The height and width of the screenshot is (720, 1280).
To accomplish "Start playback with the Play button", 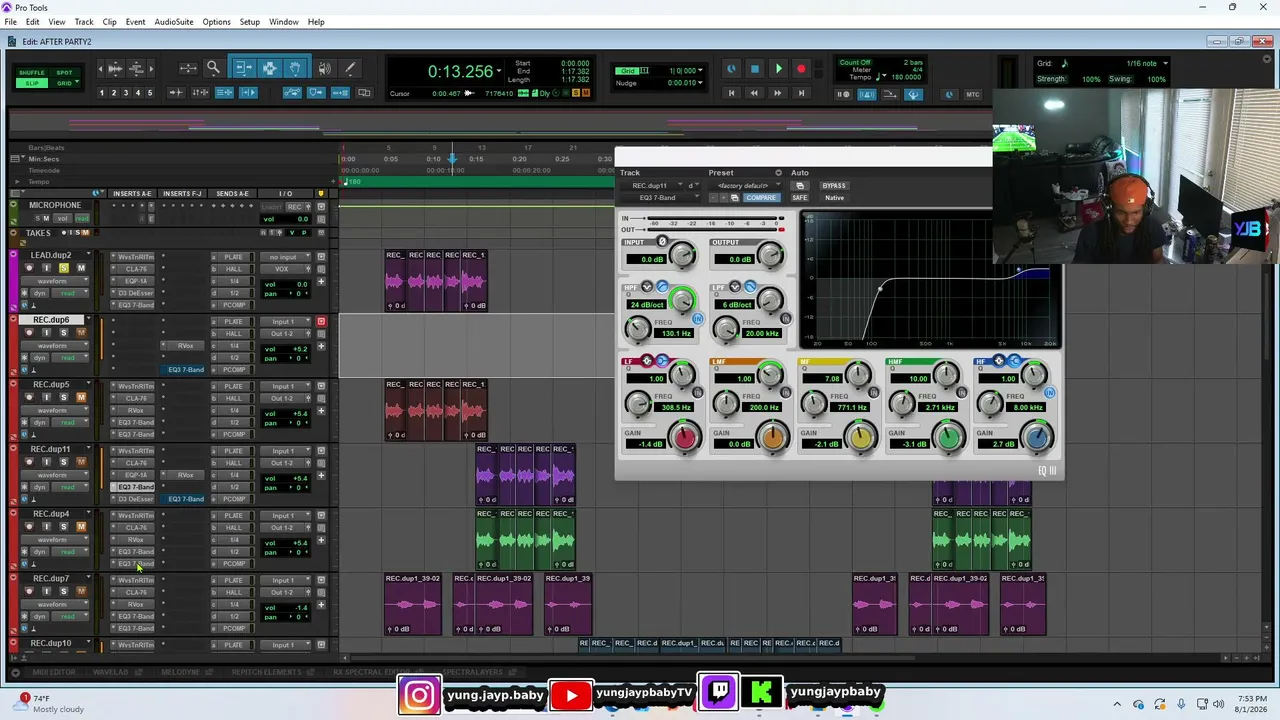I will (778, 69).
